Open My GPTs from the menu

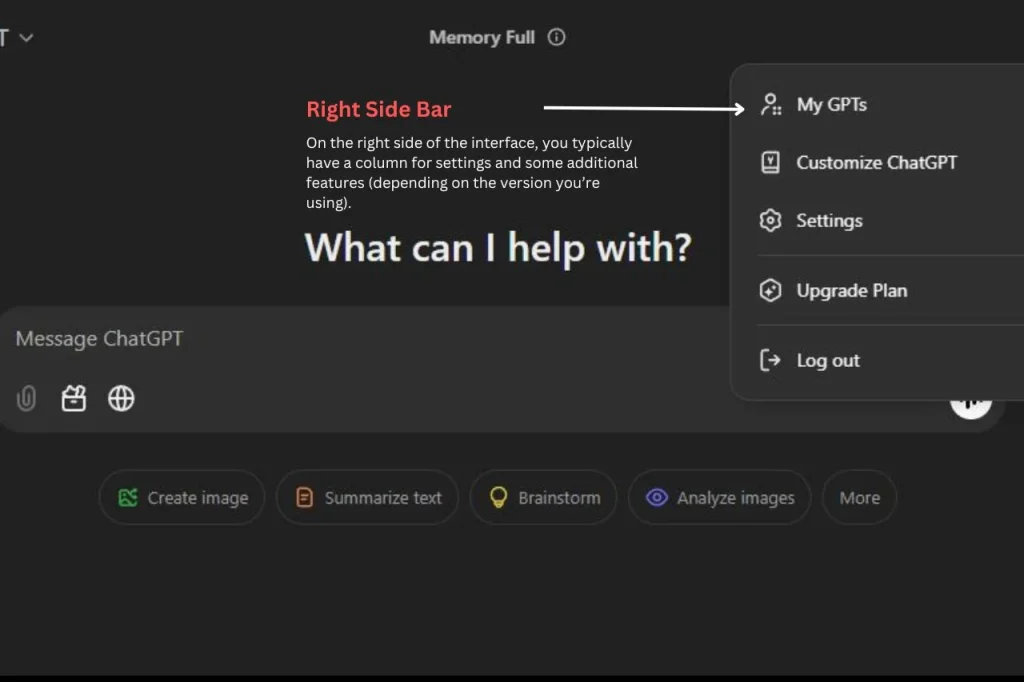[x=831, y=105]
